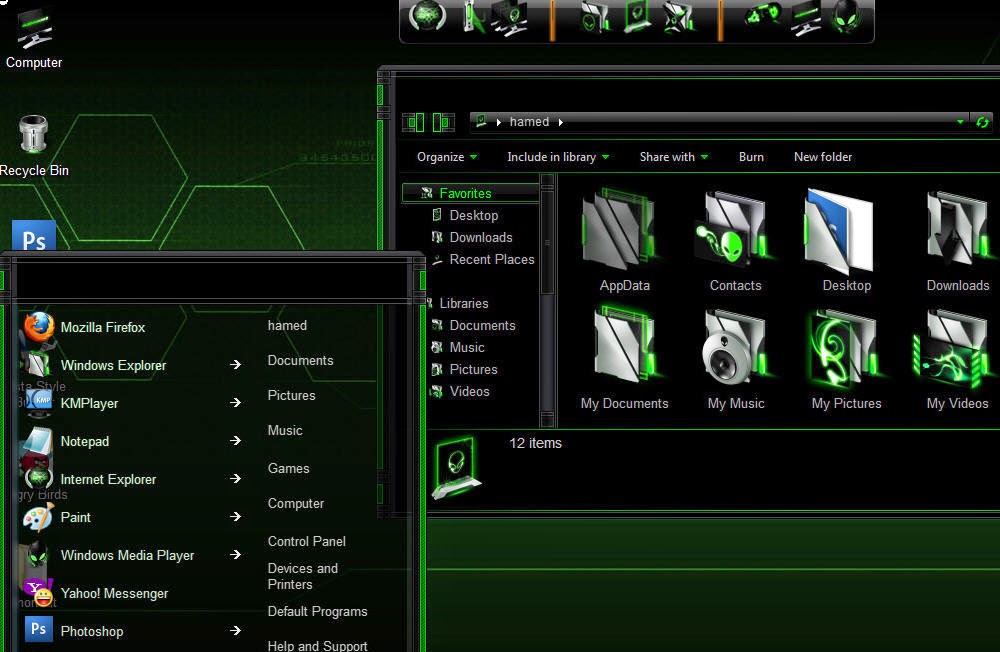Open Devices and Printers in the Start menu
The image size is (1000, 652).
coord(303,576)
